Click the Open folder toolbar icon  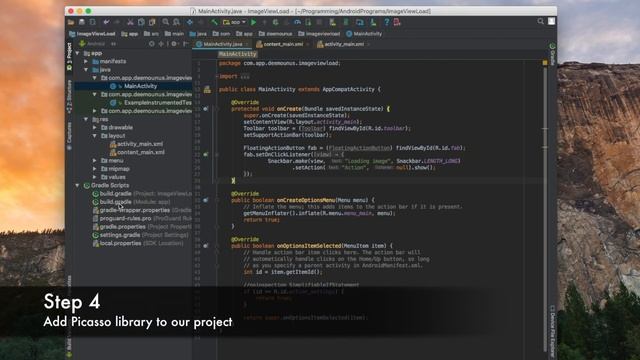71,22
